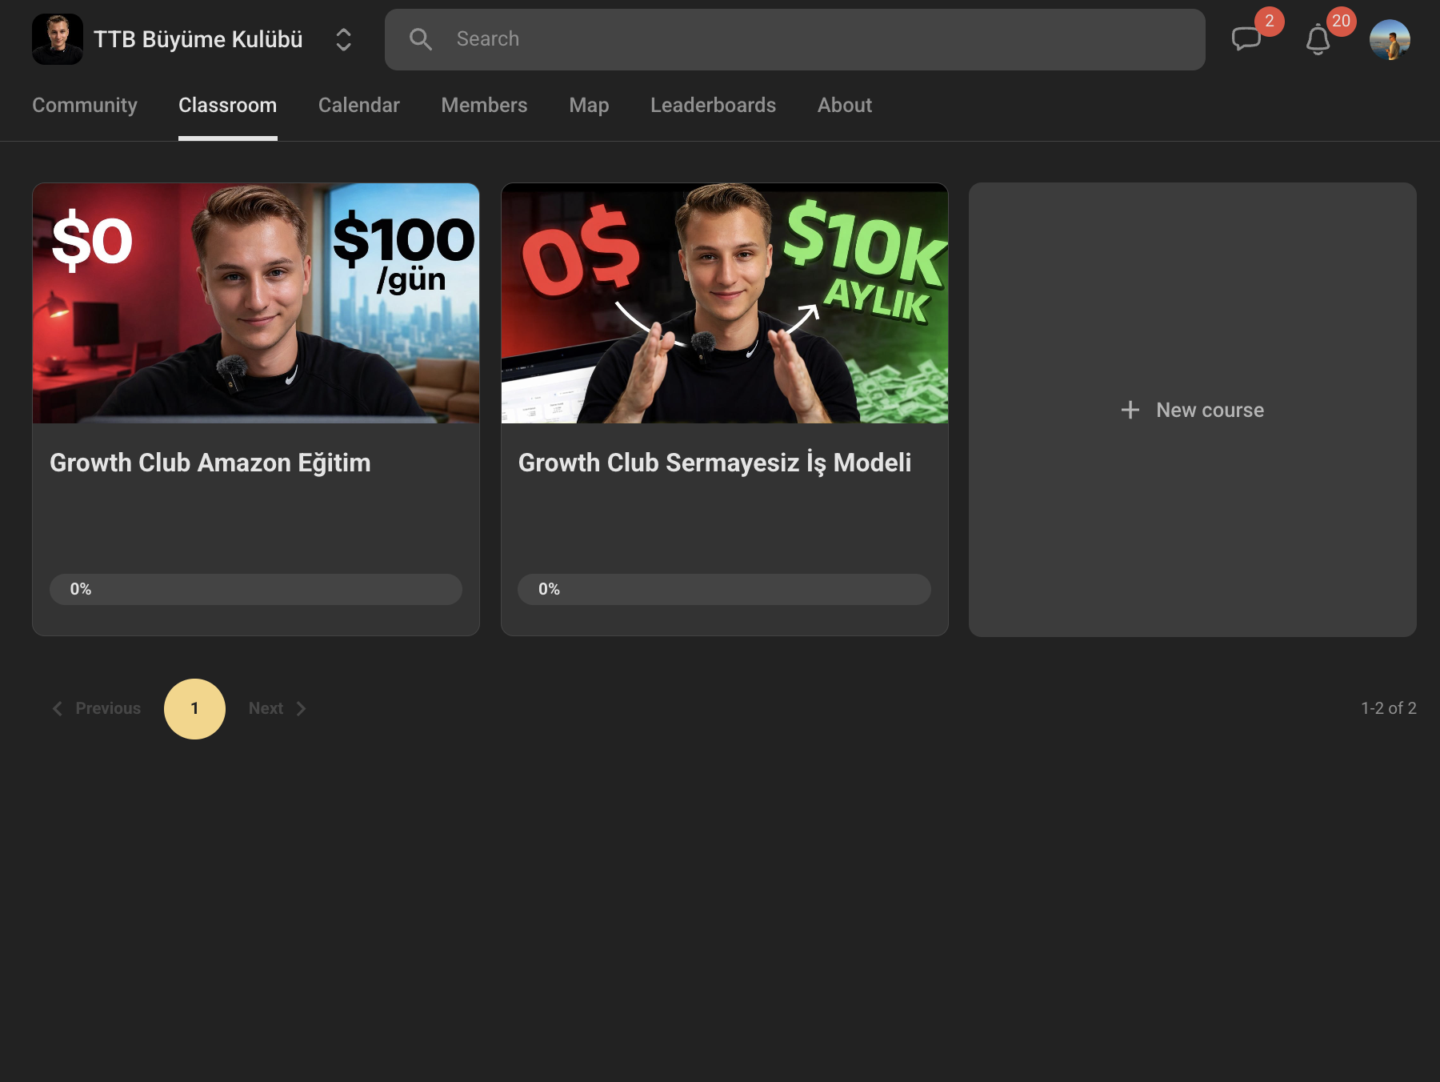The width and height of the screenshot is (1440, 1082).
Task: Click the TTB Büyüme Kulübü group name
Action: pyautogui.click(x=198, y=39)
